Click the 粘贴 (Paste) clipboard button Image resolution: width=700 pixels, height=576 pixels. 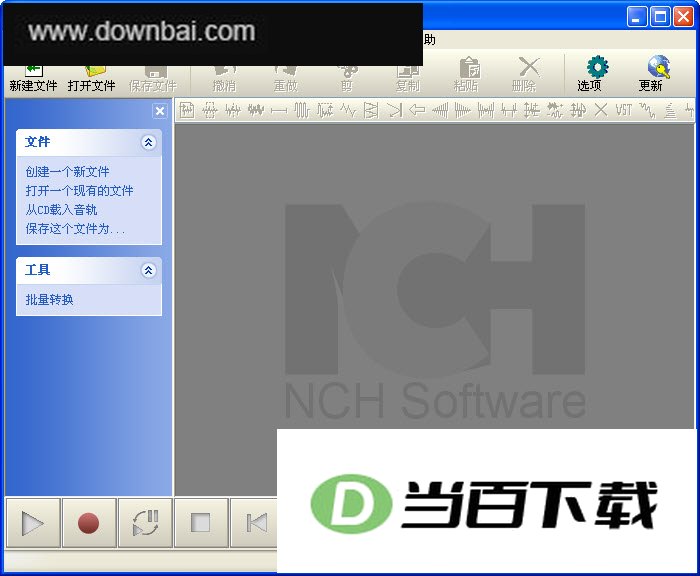coord(466,76)
